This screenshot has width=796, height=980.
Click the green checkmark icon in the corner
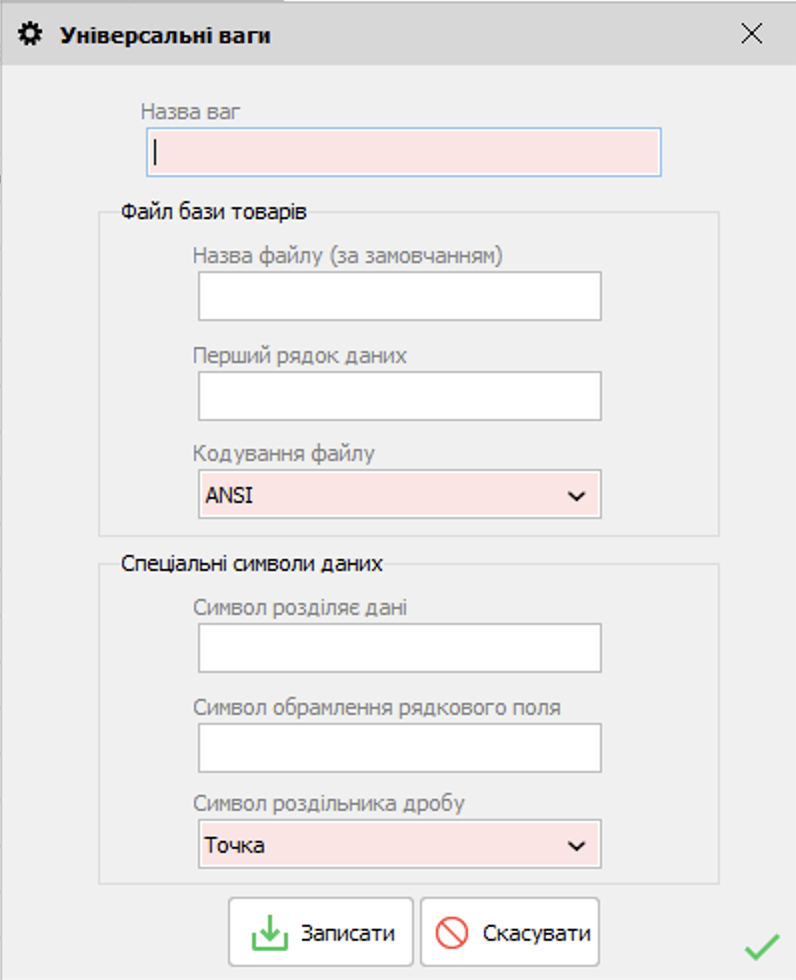(x=762, y=946)
